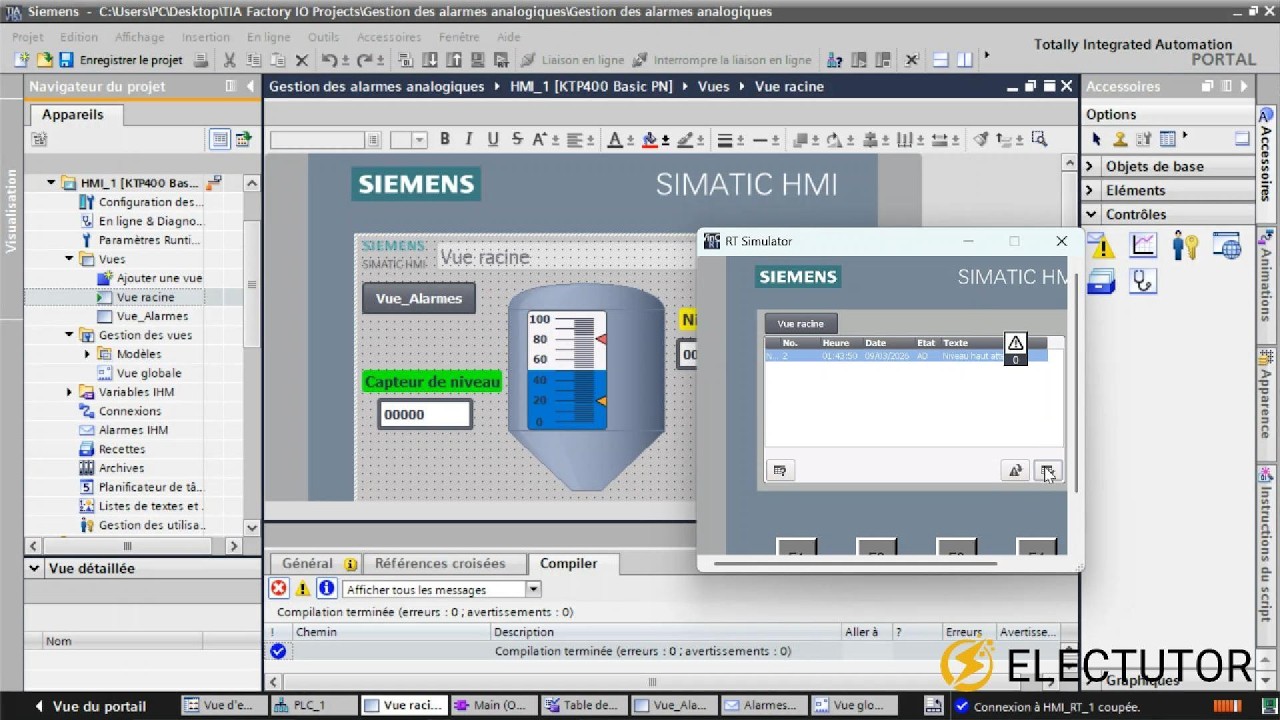The width and height of the screenshot is (1280, 720).
Task: Delete selection with X toolbar icon
Action: click(301, 60)
